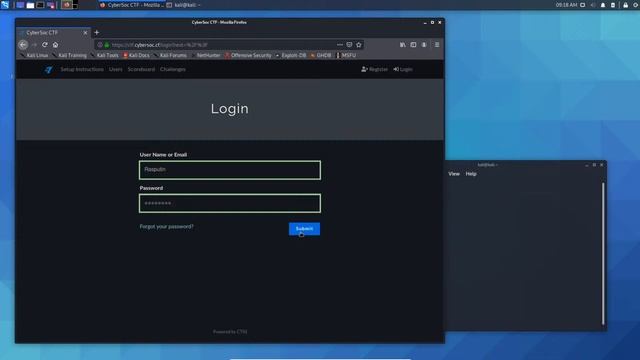Open the Exploit-DB bookmark
640x360 pixels.
pos(291,55)
